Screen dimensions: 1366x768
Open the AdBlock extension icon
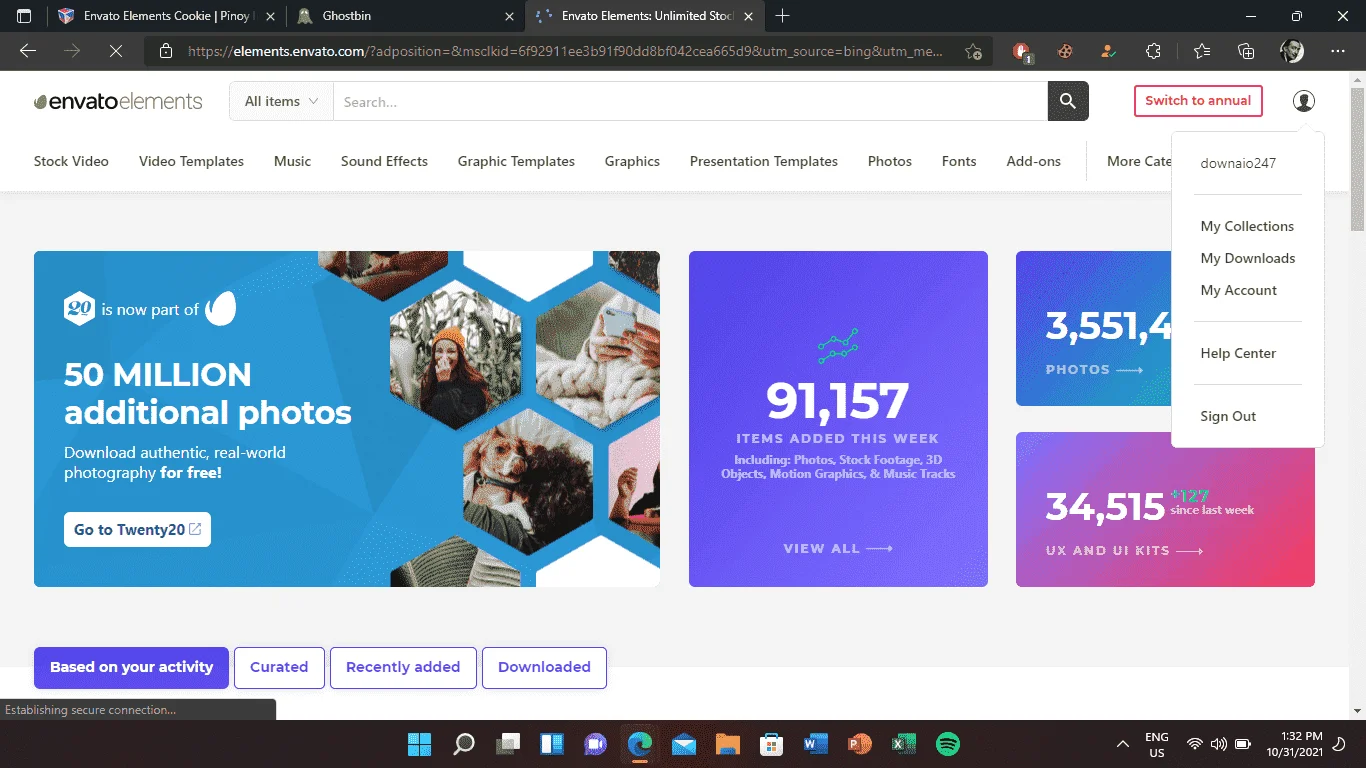coord(1021,51)
